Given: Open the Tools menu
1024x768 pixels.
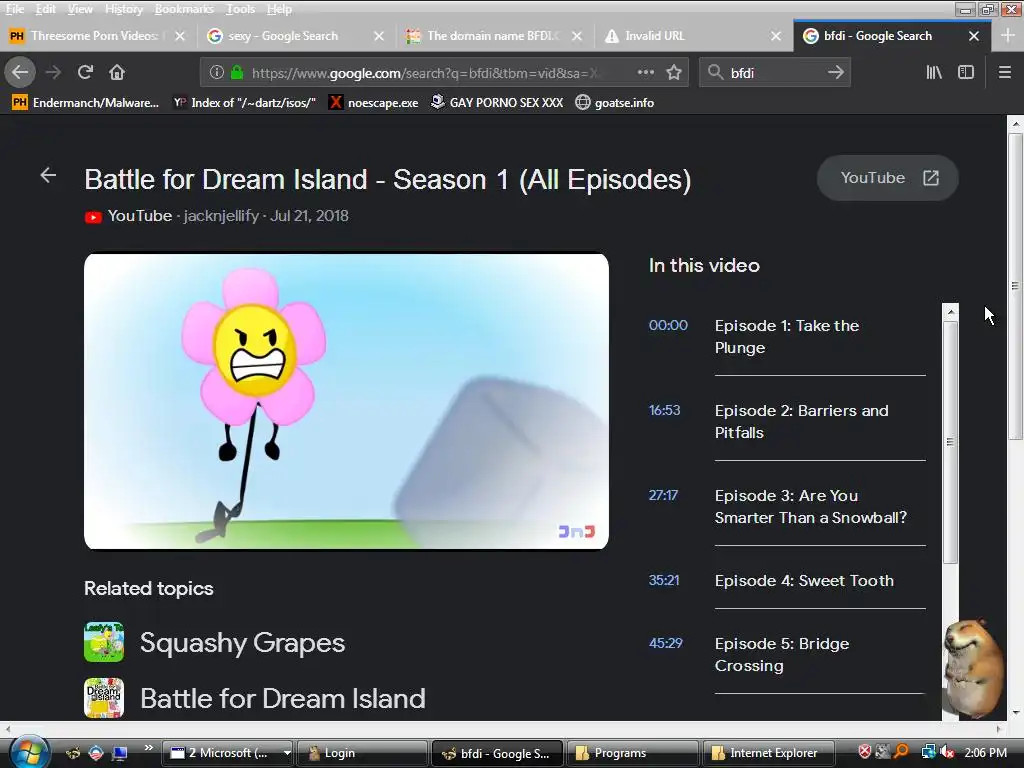Looking at the screenshot, I should [240, 9].
